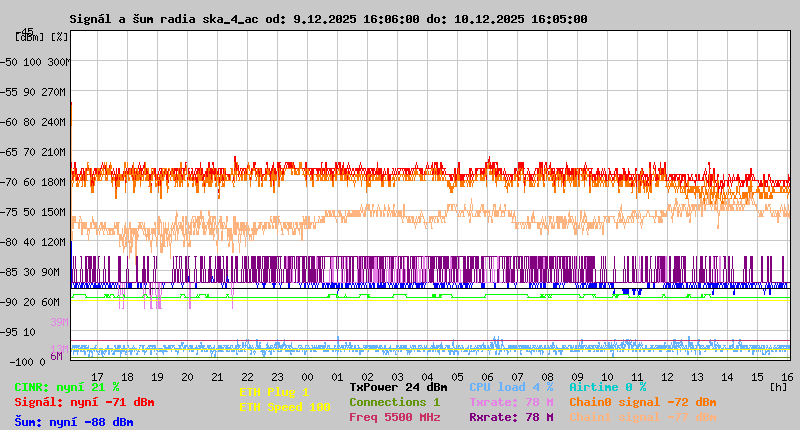Viewport: 800px width, 430px height.
Task: Click the '-60 80 240M' y-axis label
Action: tap(33, 122)
